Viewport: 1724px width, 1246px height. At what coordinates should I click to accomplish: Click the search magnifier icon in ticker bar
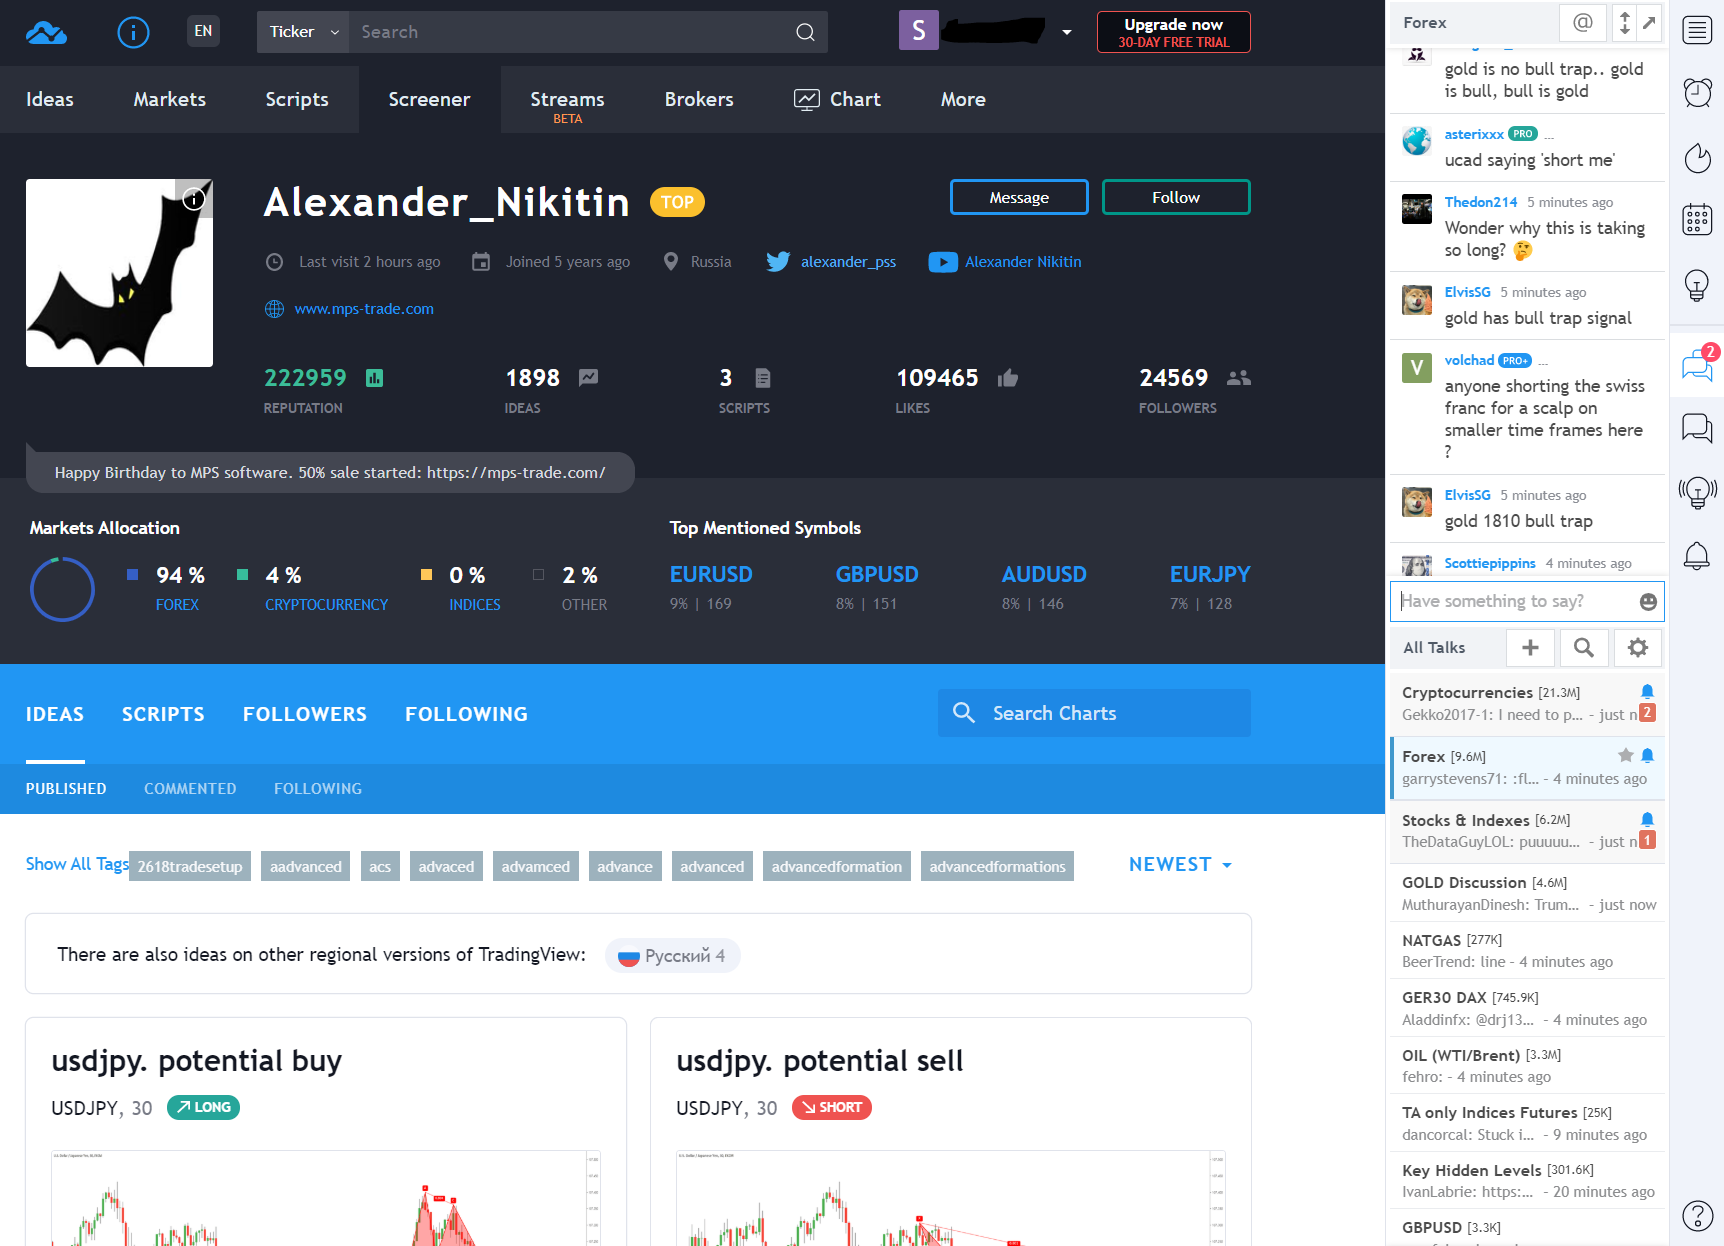pyautogui.click(x=805, y=32)
